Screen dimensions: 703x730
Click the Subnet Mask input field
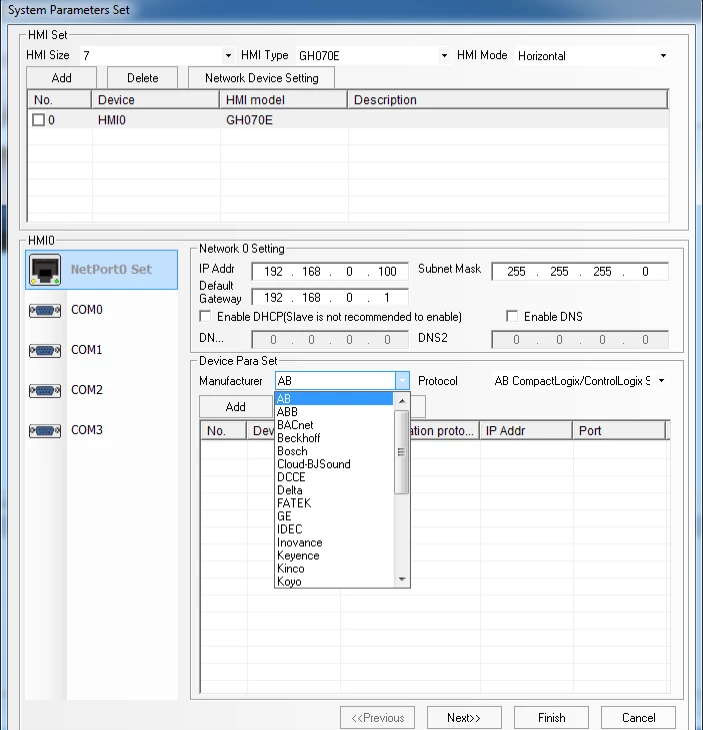(x=577, y=271)
